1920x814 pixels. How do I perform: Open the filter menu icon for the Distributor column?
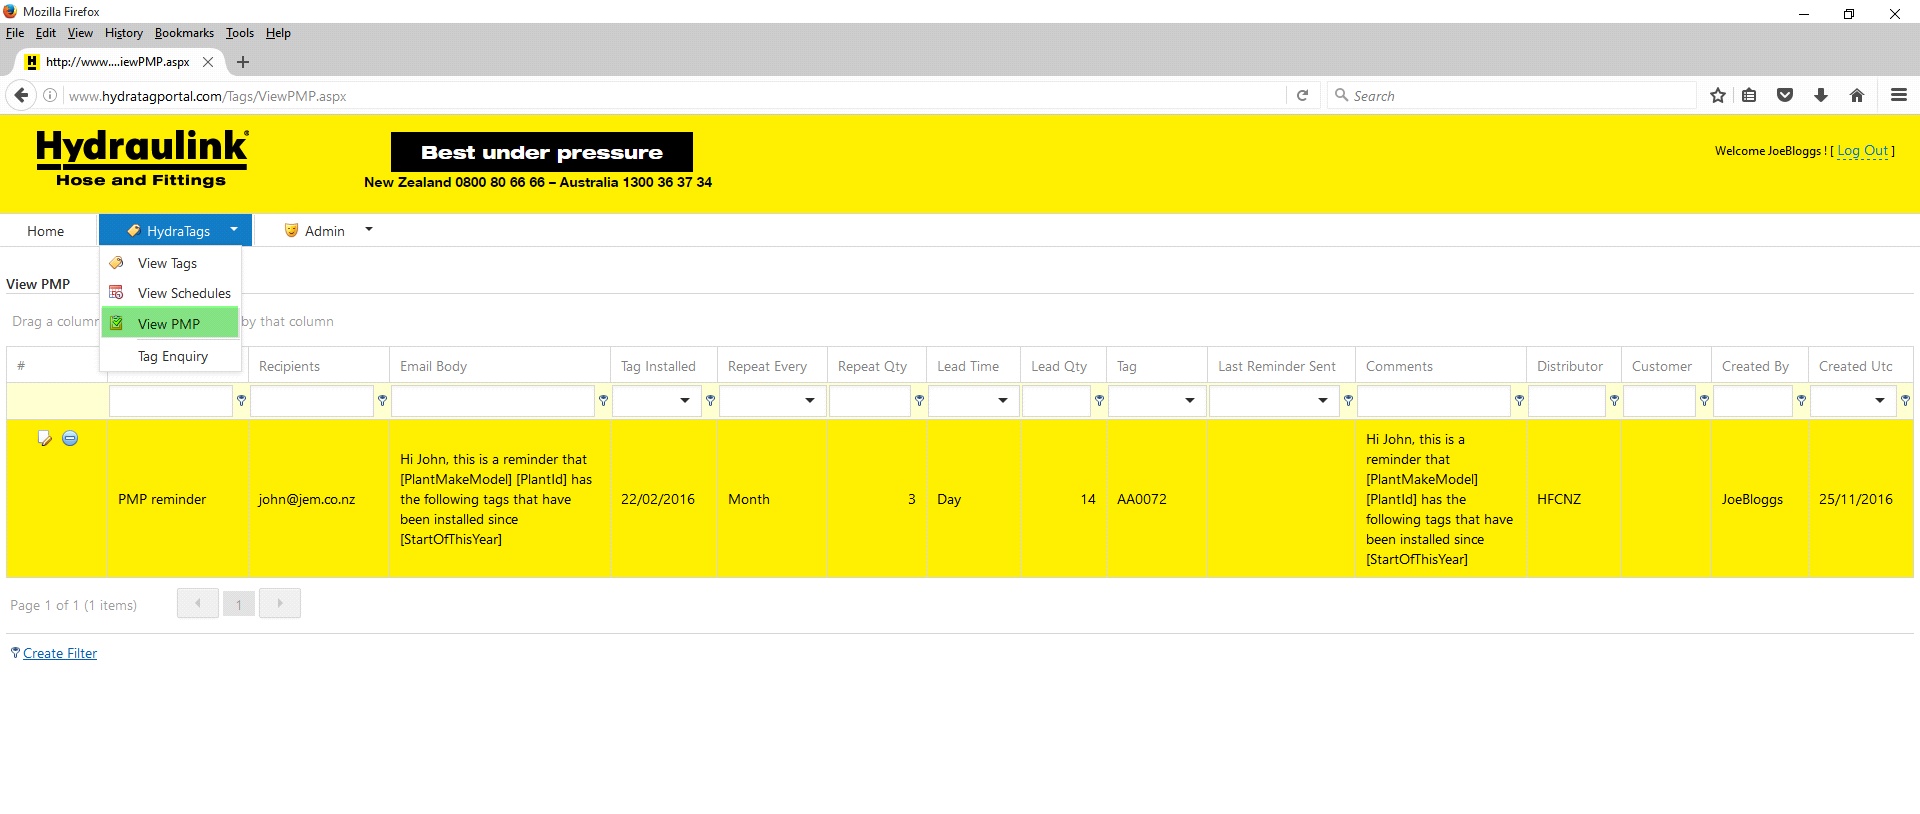1614,400
